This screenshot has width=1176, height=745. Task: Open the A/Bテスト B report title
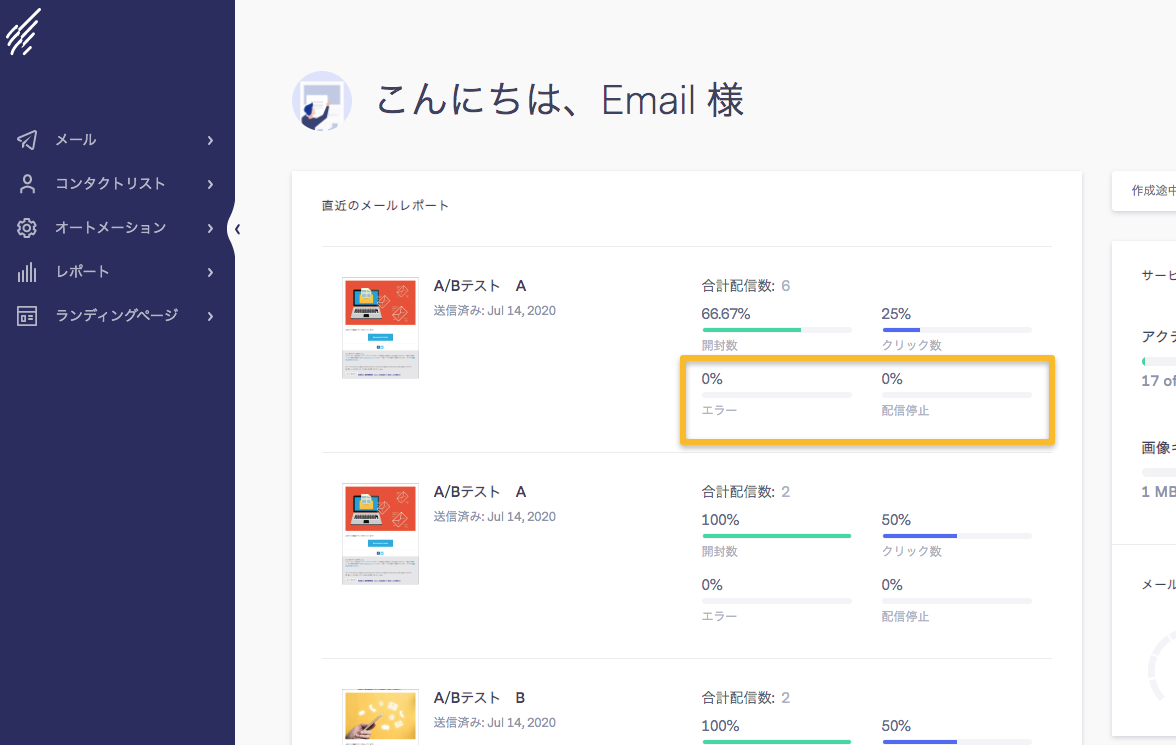[479, 698]
